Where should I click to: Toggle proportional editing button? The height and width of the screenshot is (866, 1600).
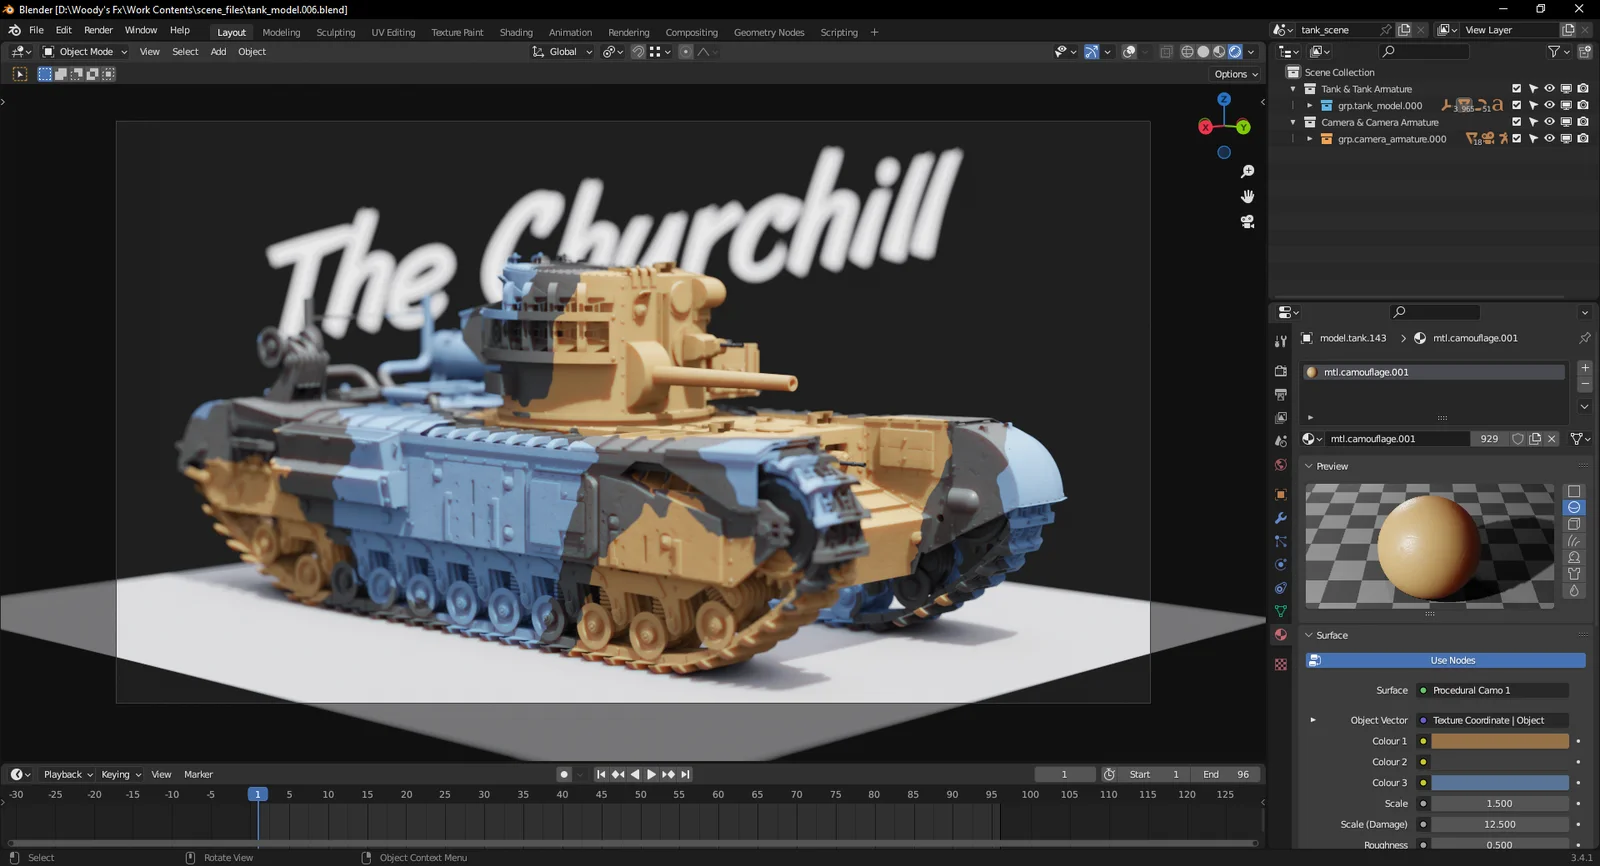click(x=686, y=52)
